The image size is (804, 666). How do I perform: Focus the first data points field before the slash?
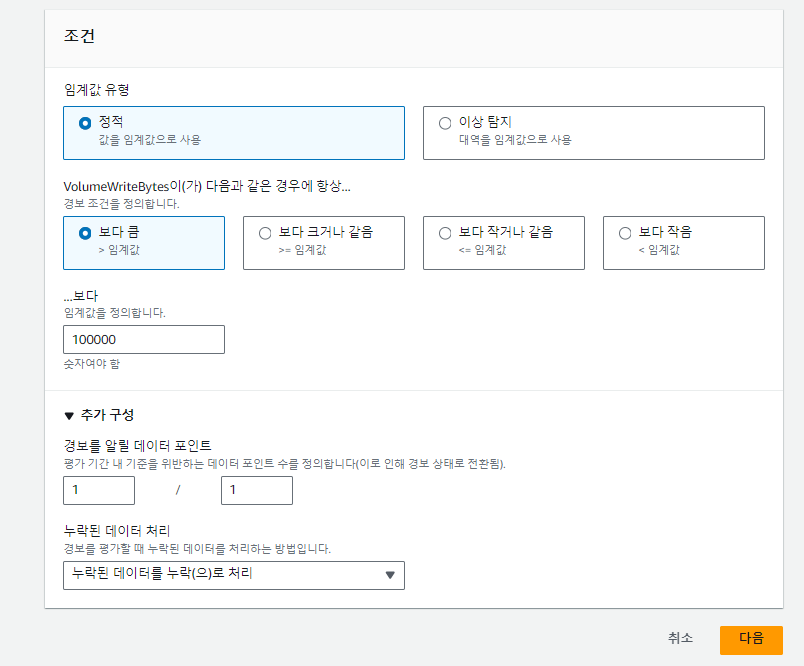(98, 491)
